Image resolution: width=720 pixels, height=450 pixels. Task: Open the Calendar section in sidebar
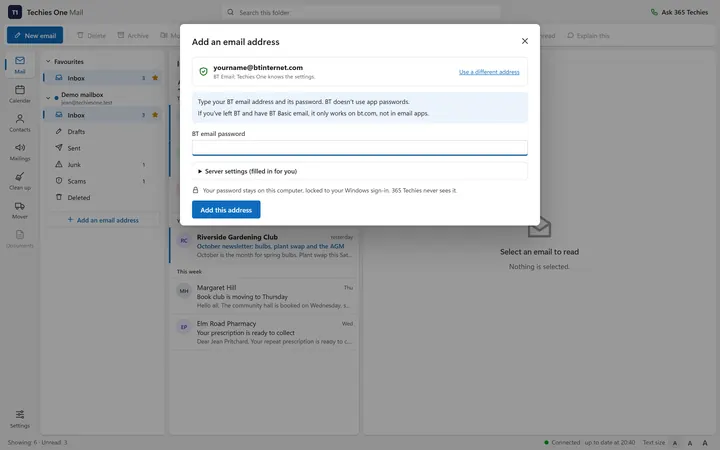[x=20, y=94]
